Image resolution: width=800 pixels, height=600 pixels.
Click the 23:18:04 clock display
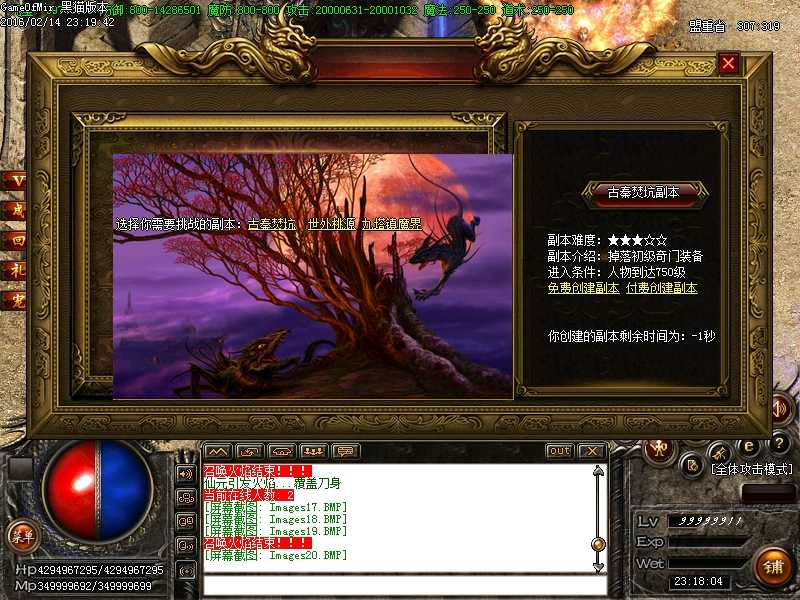(699, 581)
